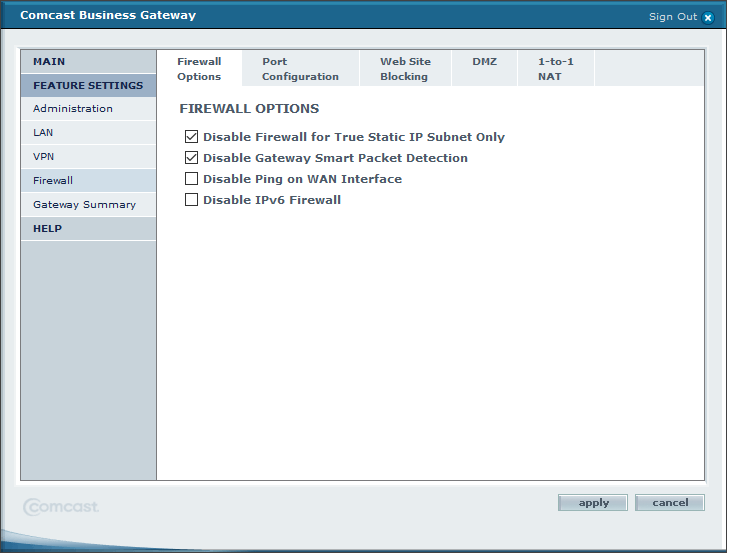Screen dimensions: 729x554
Task: Open Administration settings page
Action: click(x=88, y=109)
